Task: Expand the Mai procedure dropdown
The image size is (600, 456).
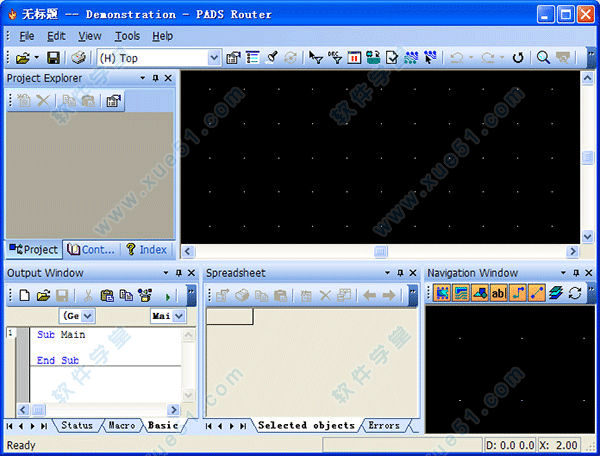Action: (x=178, y=316)
